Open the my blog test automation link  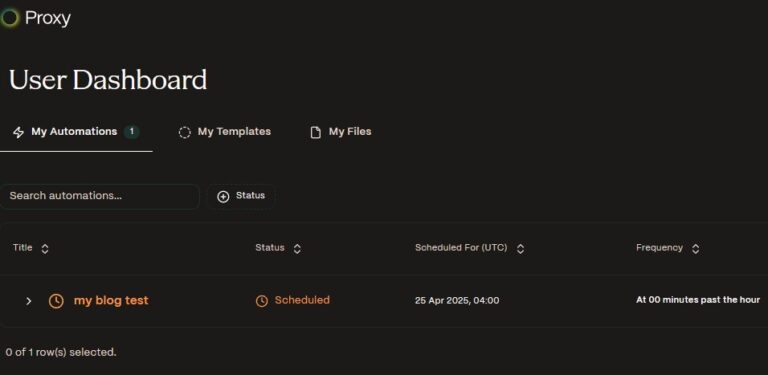(x=111, y=300)
